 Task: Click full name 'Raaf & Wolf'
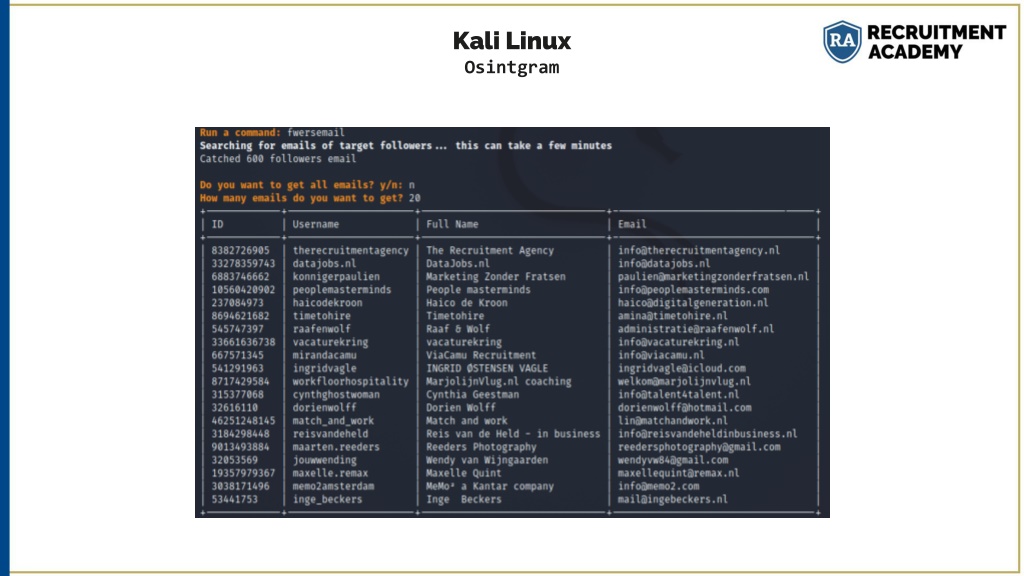(x=458, y=328)
